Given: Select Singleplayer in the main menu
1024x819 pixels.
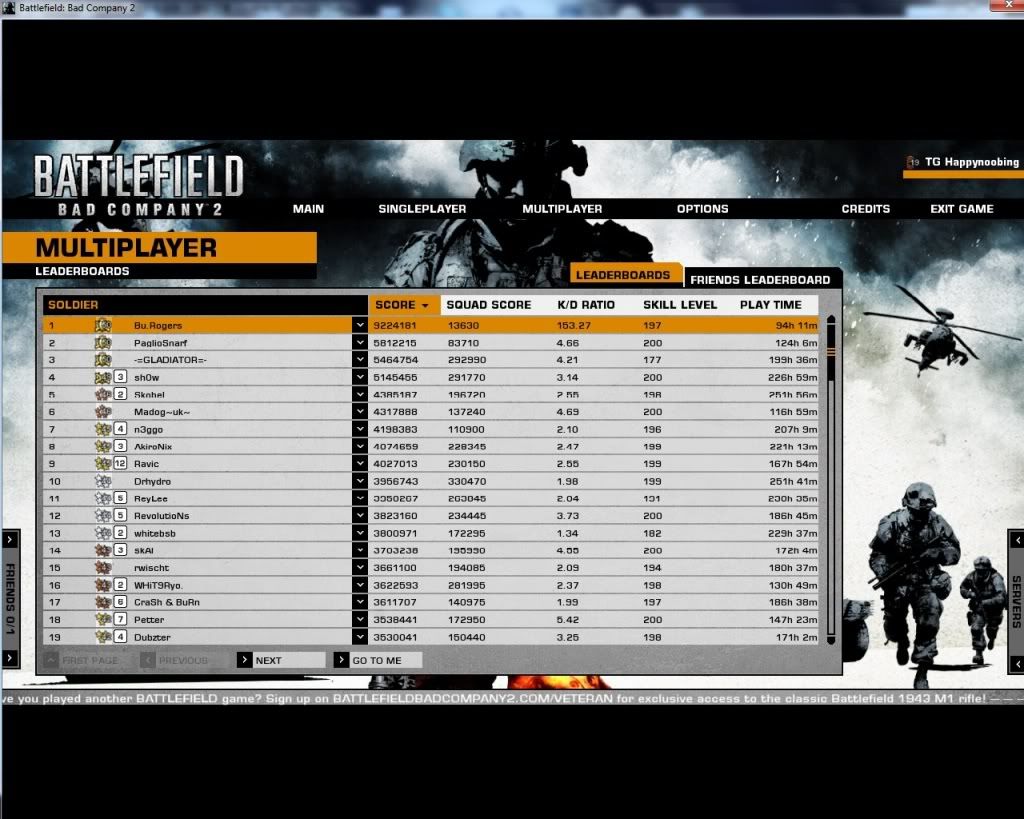Looking at the screenshot, I should click(422, 209).
